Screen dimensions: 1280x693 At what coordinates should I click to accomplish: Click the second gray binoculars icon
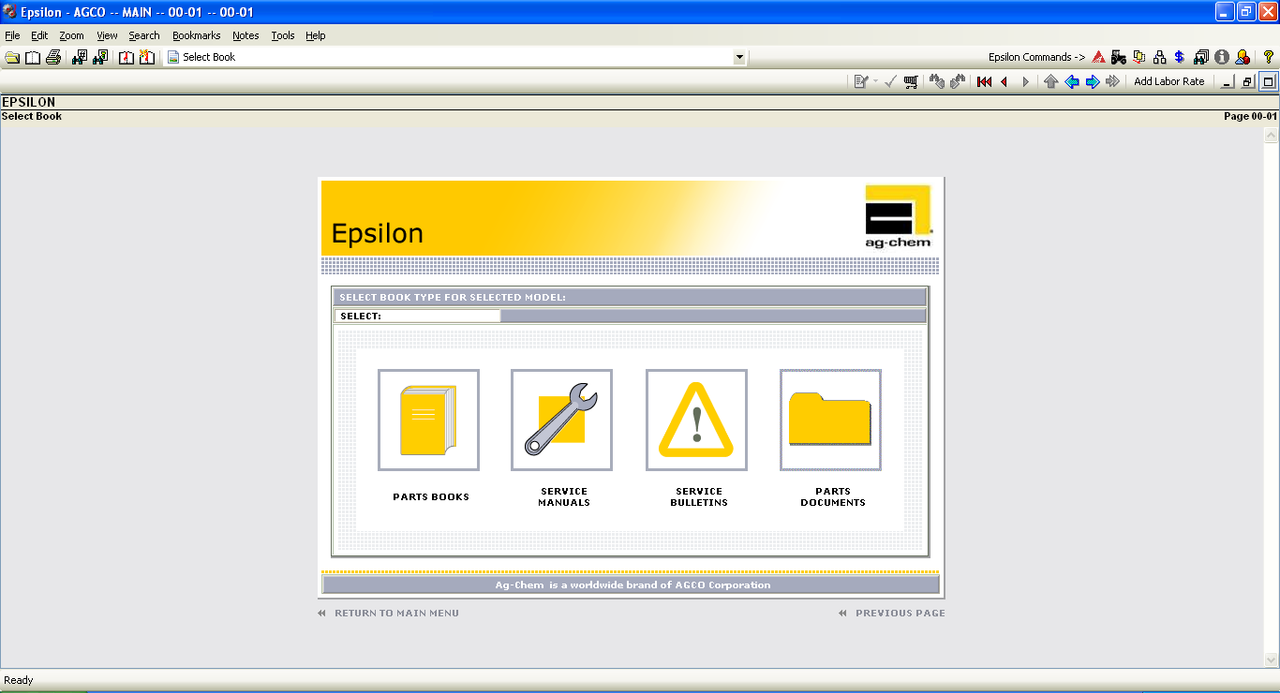(958, 82)
